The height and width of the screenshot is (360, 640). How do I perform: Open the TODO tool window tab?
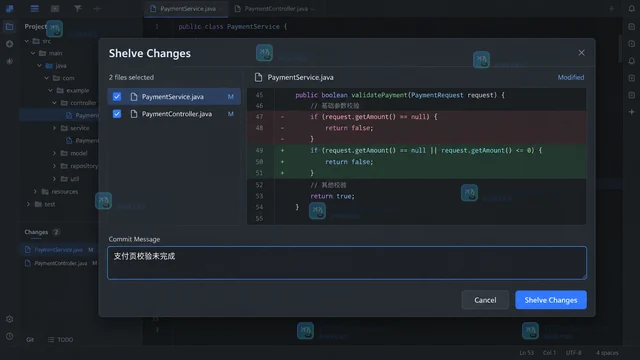[60, 340]
